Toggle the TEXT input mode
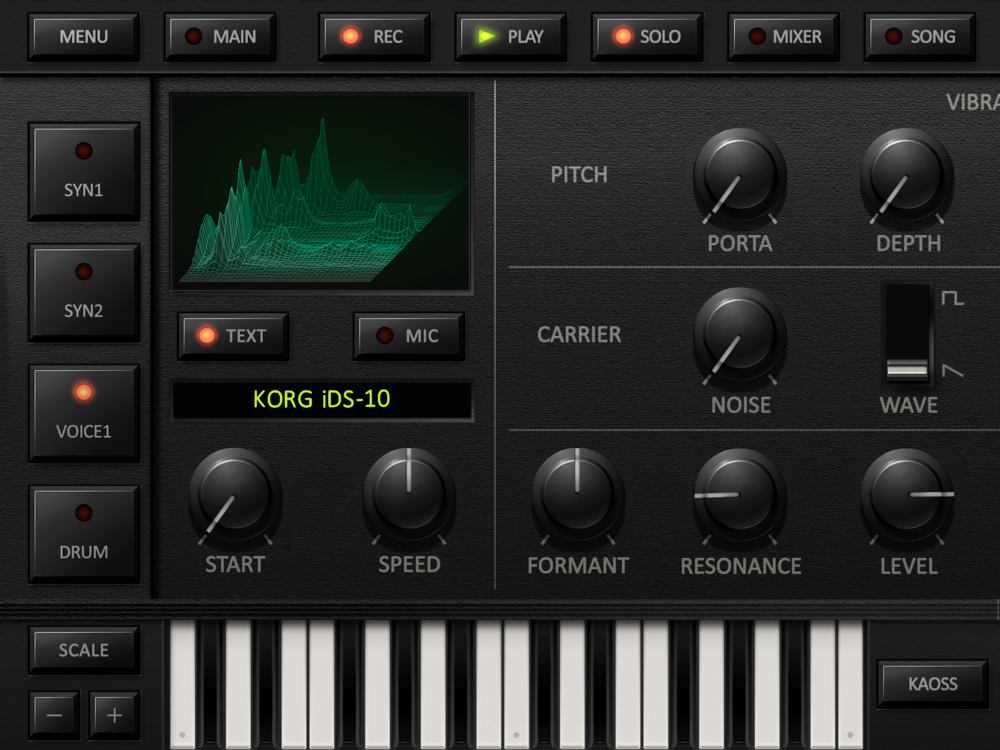 pos(233,335)
